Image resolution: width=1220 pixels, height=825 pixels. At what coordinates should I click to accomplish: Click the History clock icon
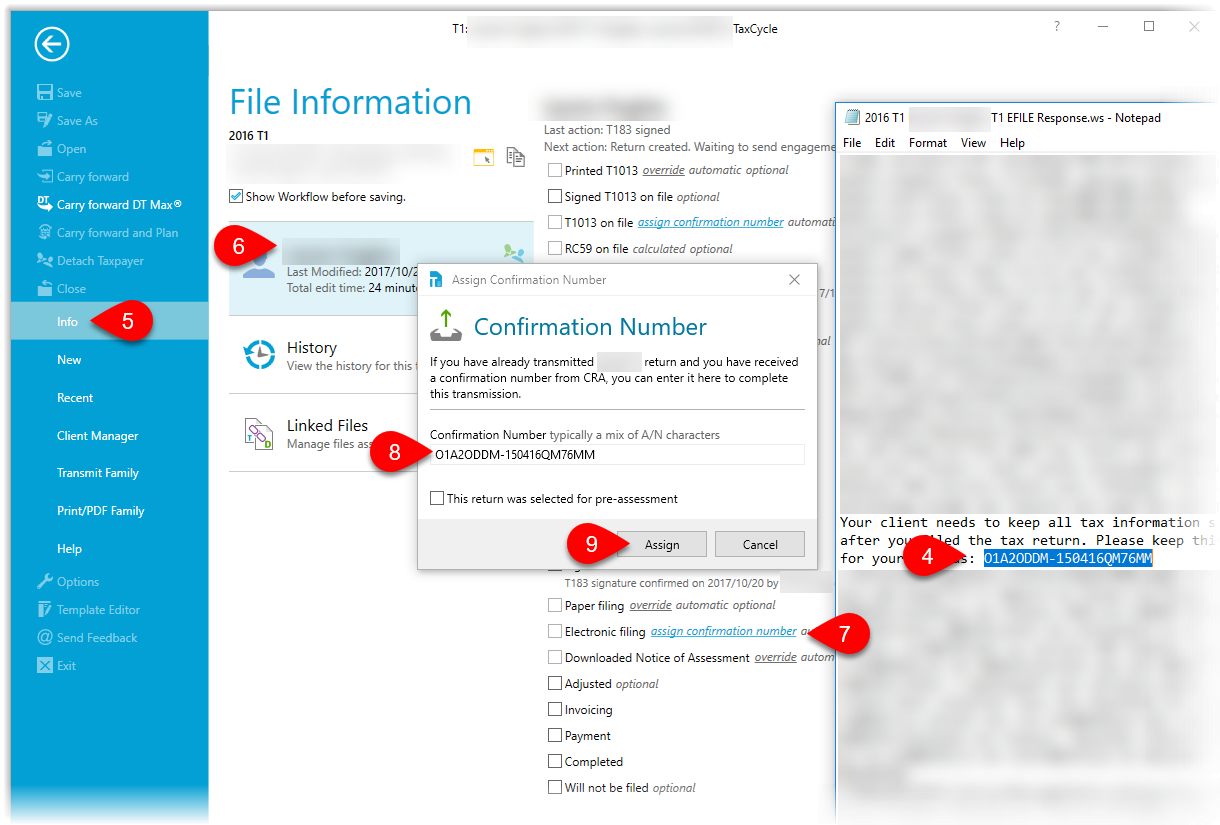pos(259,355)
